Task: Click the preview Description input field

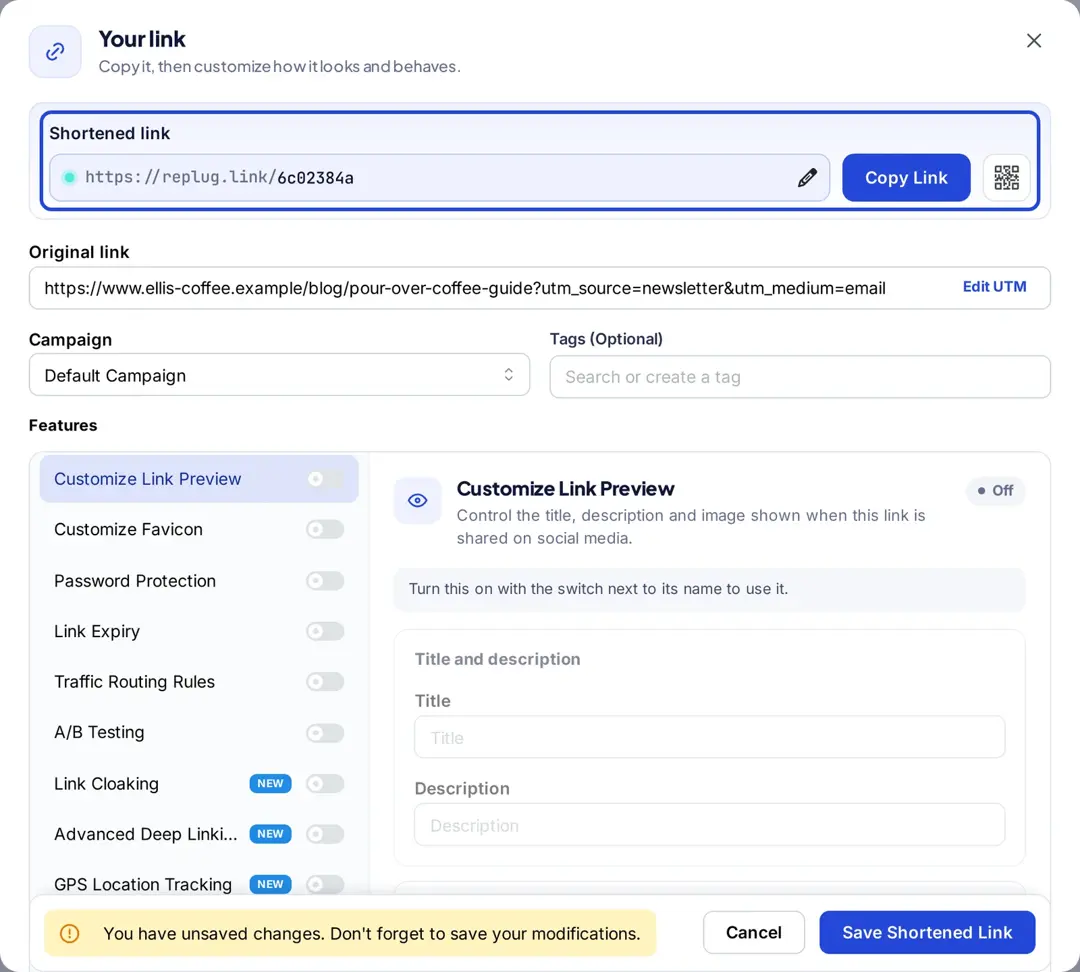Action: point(709,825)
